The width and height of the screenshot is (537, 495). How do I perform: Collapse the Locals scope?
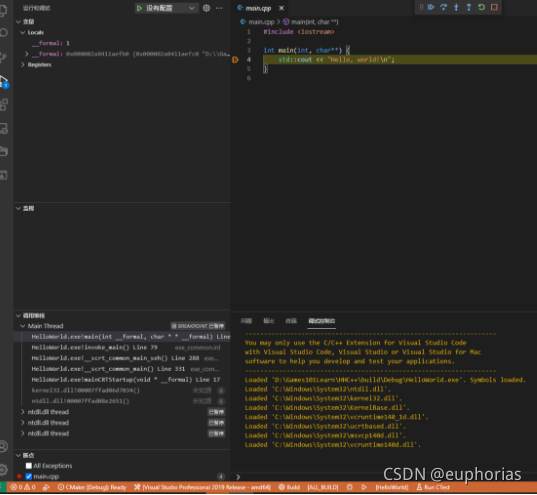point(23,32)
